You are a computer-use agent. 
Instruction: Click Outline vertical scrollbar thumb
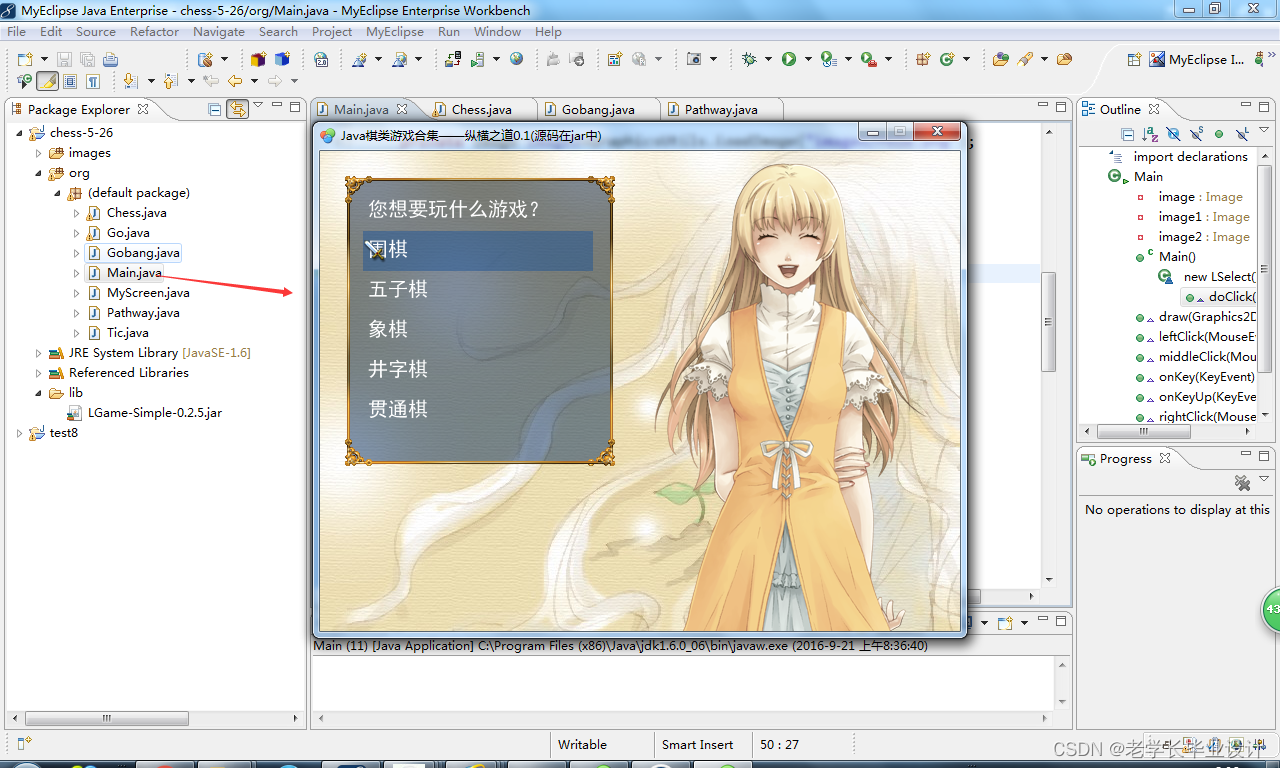1265,269
